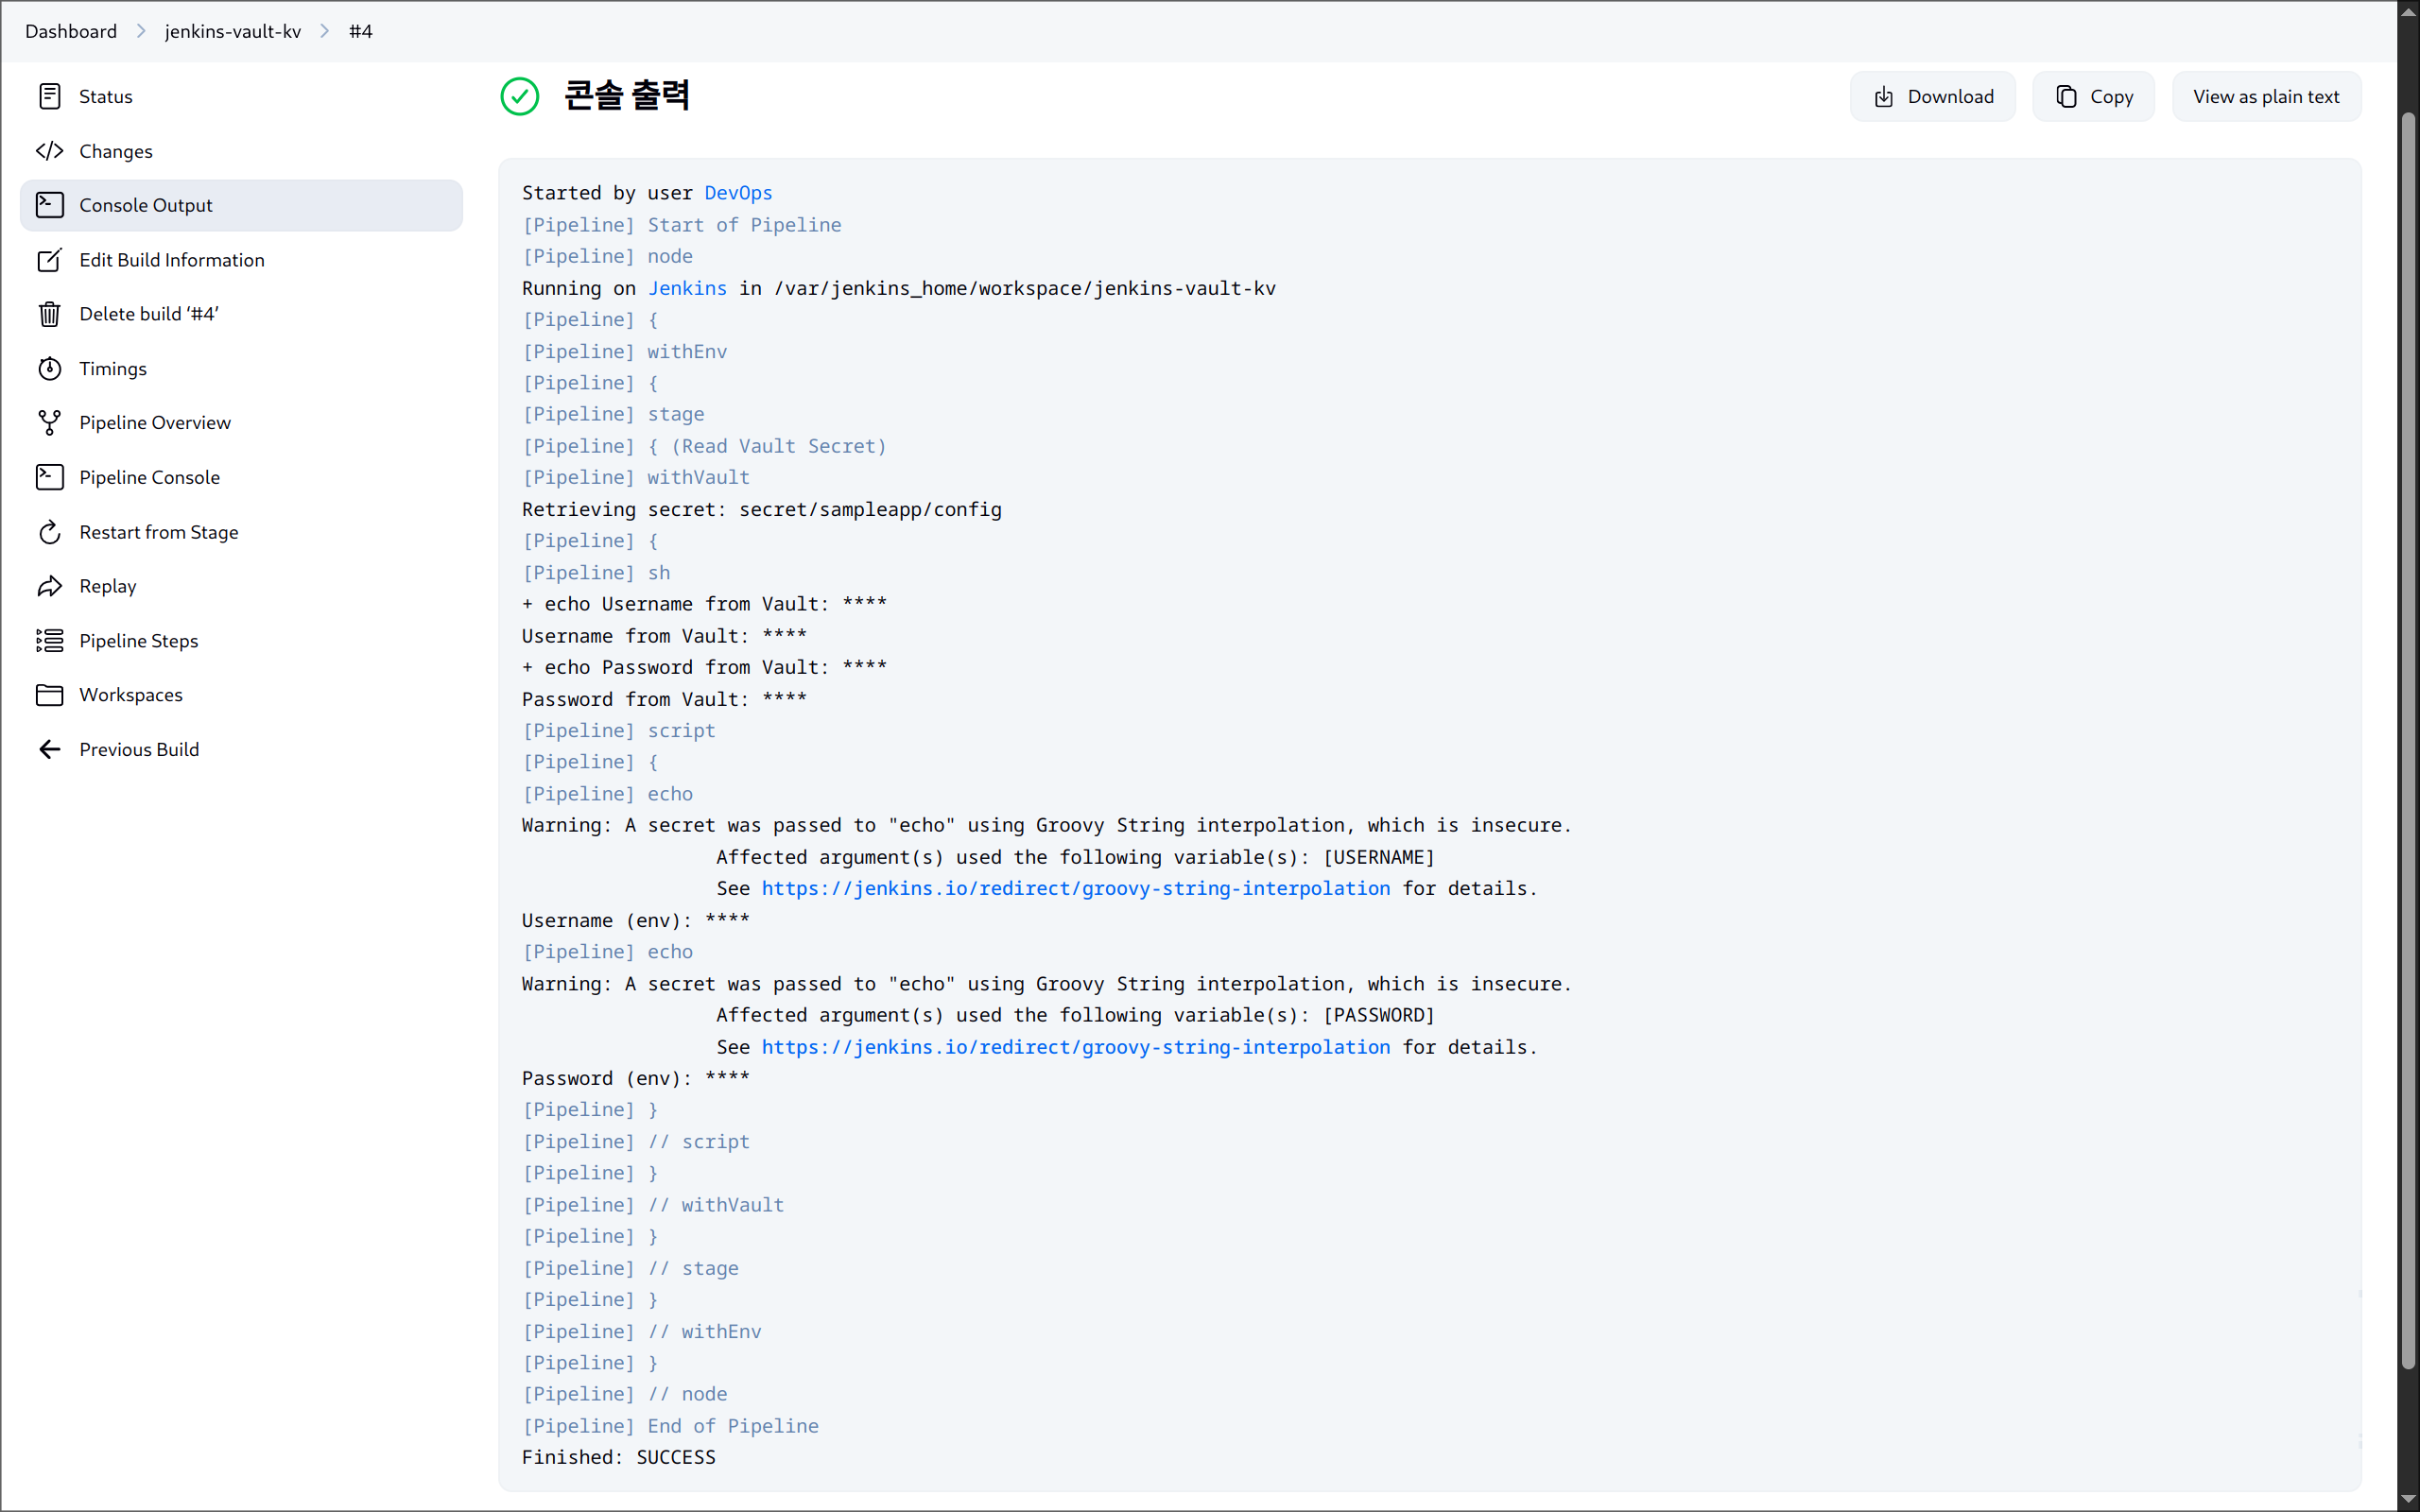
Task: Open the Changes page
Action: 241,151
